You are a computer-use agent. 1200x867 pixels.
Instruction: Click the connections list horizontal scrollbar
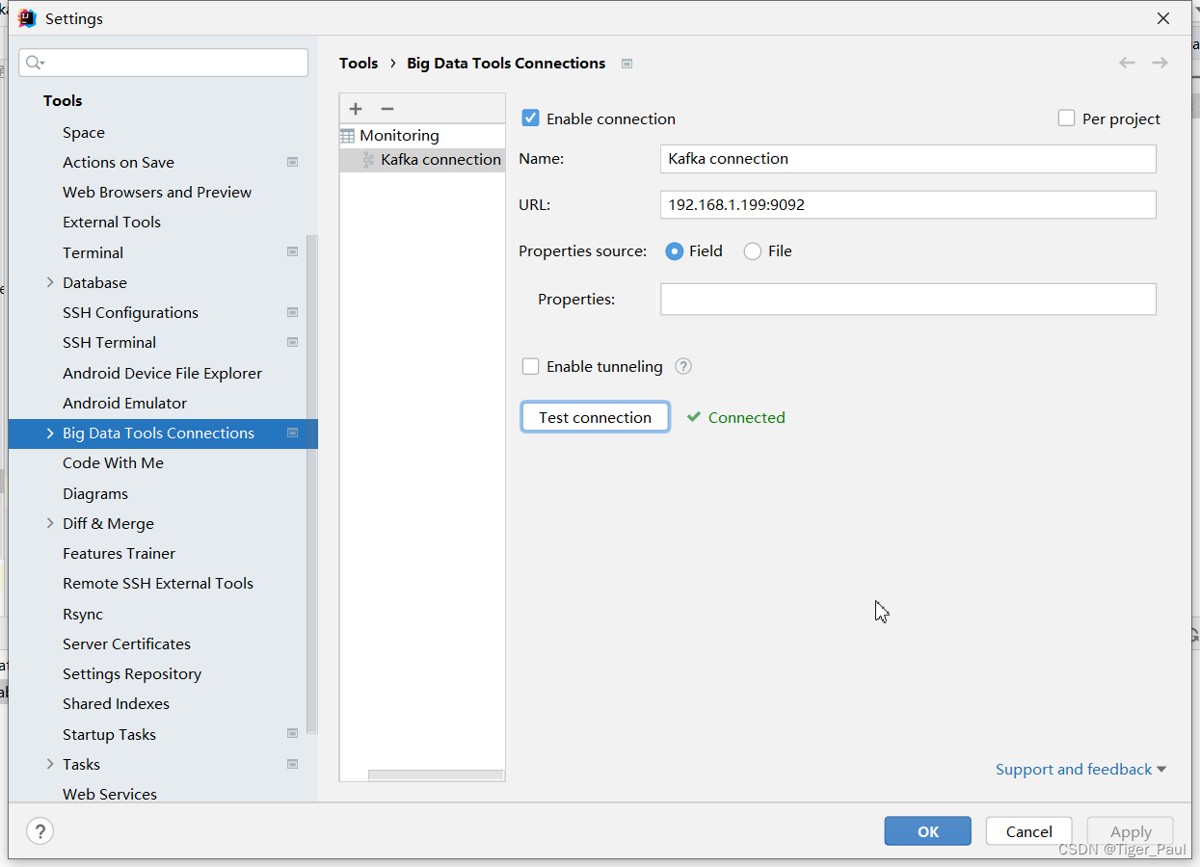435,775
